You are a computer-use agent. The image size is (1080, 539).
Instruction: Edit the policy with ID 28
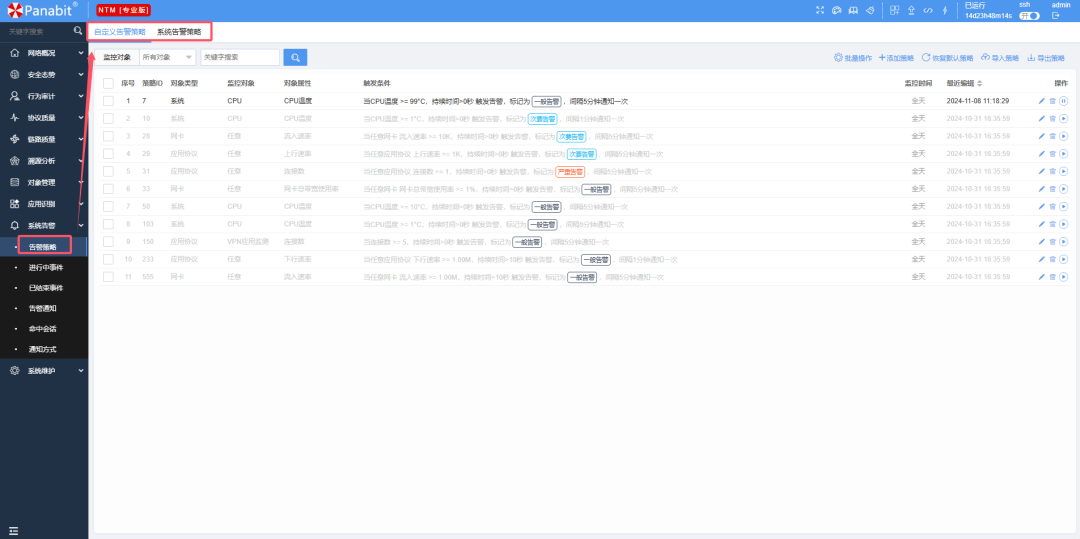[1041, 136]
